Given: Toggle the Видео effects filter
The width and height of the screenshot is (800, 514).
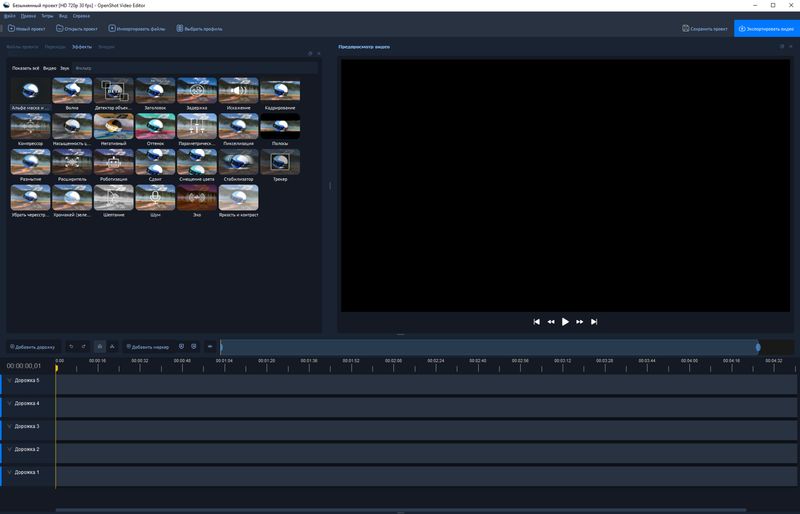Looking at the screenshot, I should (x=49, y=68).
